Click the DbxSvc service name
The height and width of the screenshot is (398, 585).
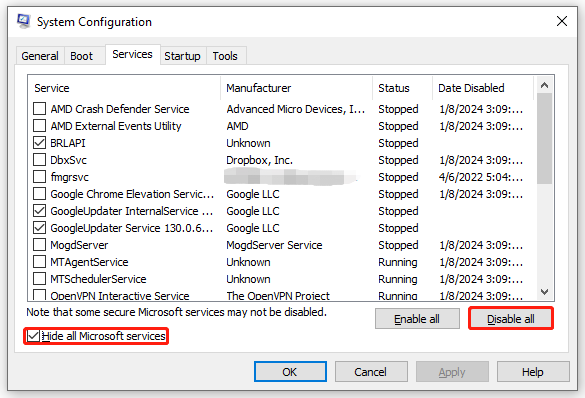click(x=68, y=160)
